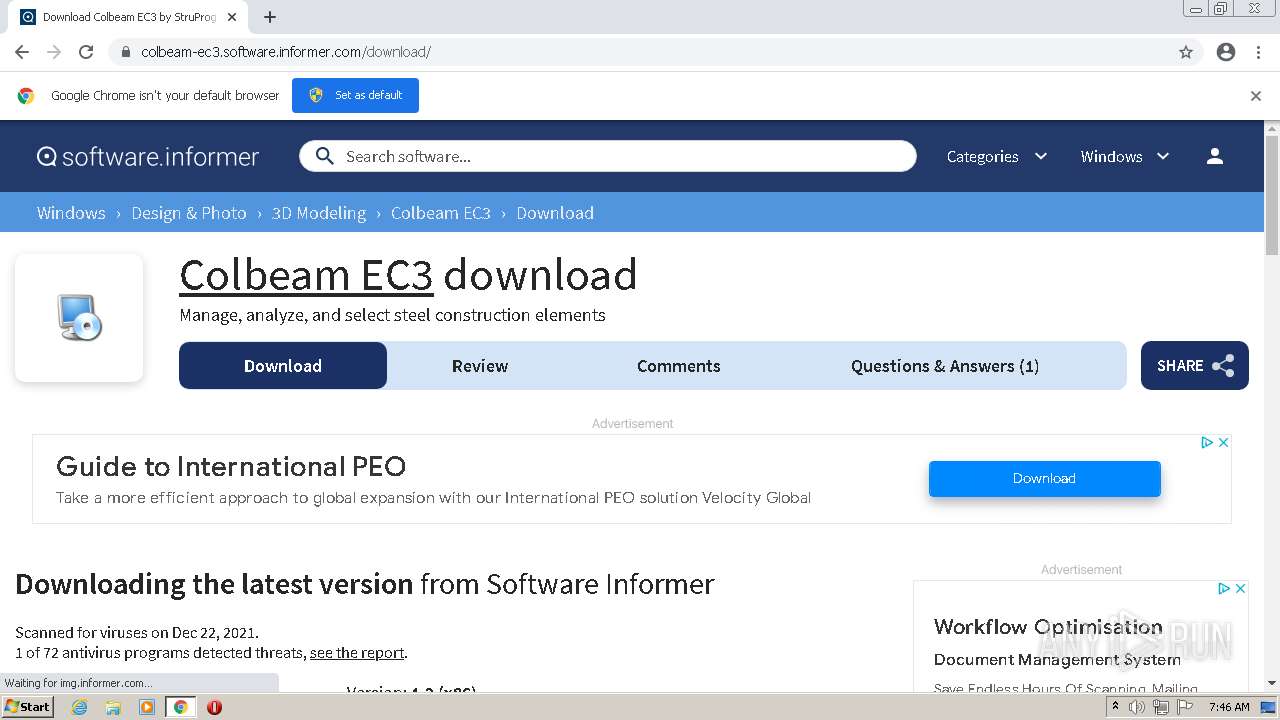Close the Workflow Optimisation ad
Screen dimensions: 1280x720
pyautogui.click(x=1240, y=588)
